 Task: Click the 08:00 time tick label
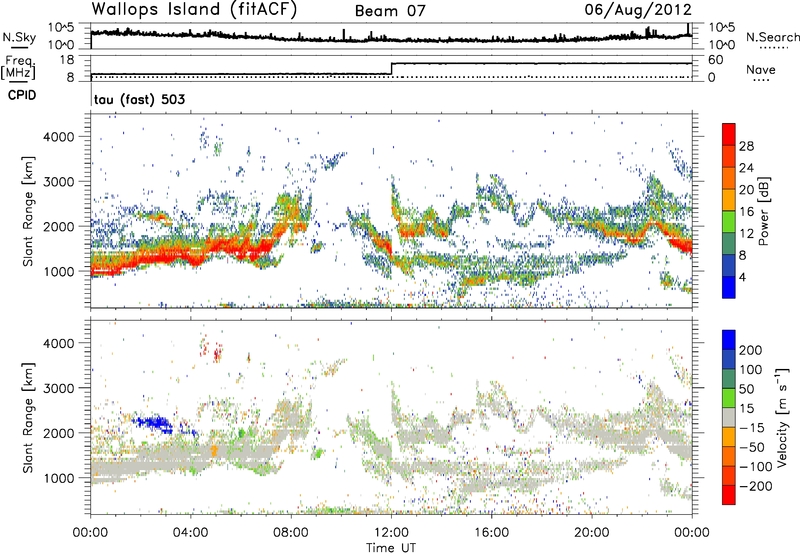291,533
